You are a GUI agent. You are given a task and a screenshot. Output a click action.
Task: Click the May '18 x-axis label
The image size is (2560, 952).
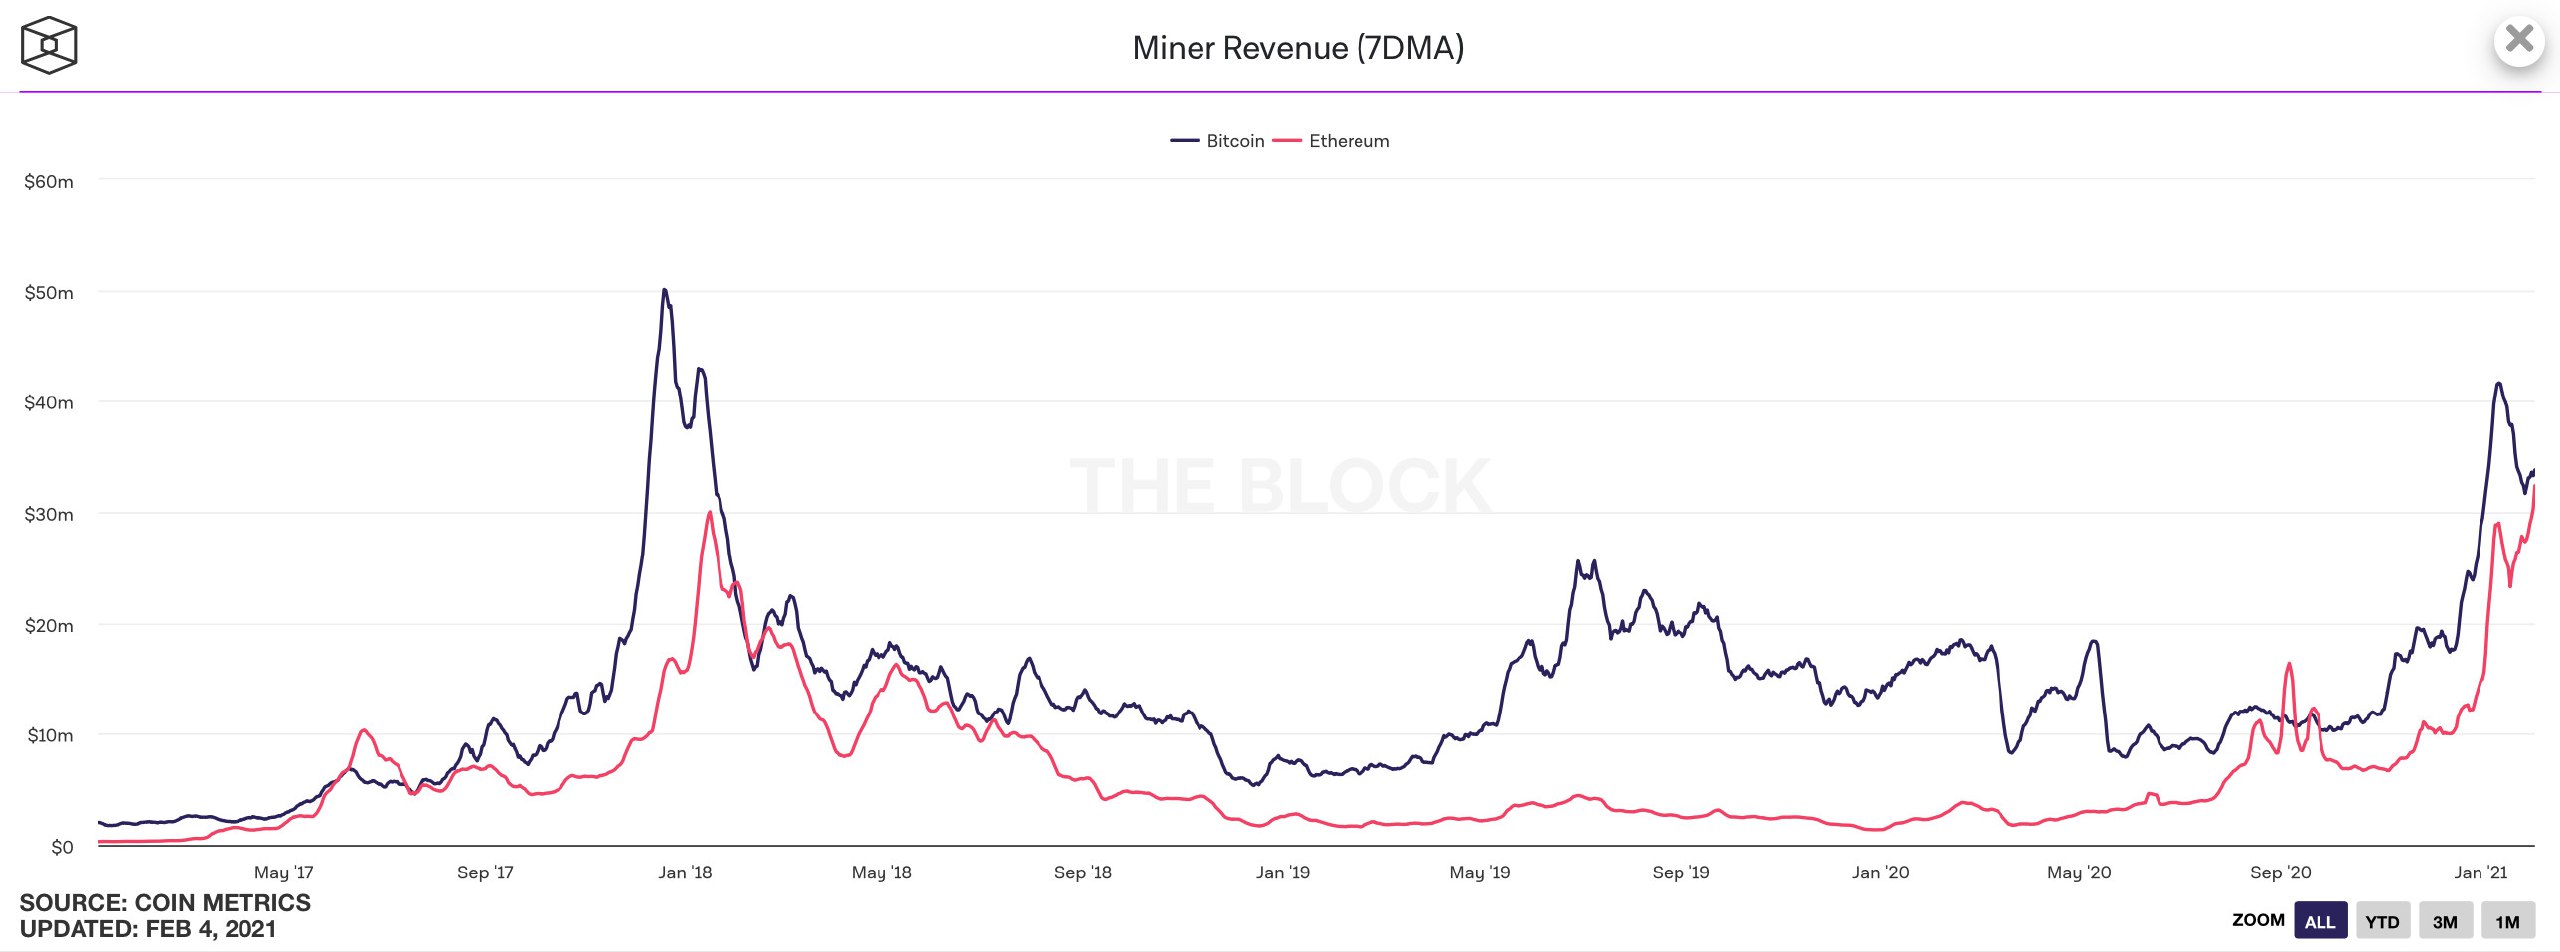click(882, 872)
